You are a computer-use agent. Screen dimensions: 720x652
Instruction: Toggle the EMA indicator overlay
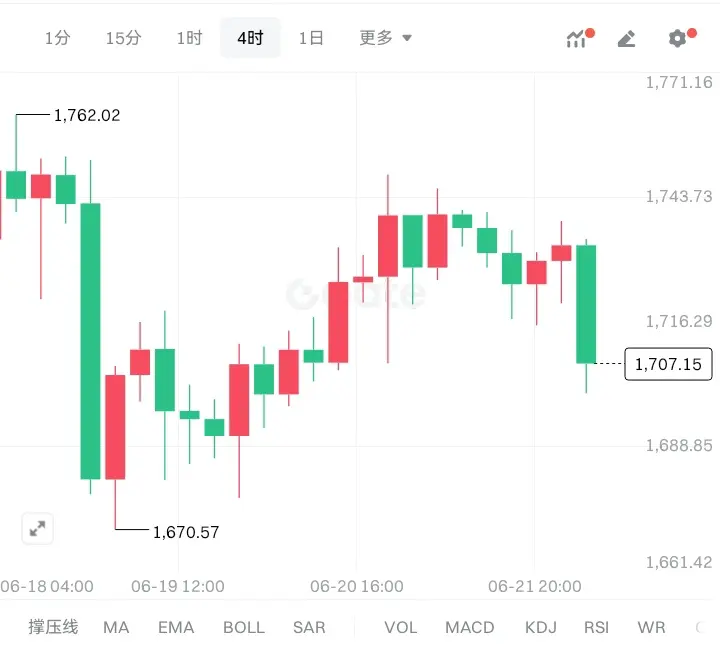pyautogui.click(x=176, y=627)
